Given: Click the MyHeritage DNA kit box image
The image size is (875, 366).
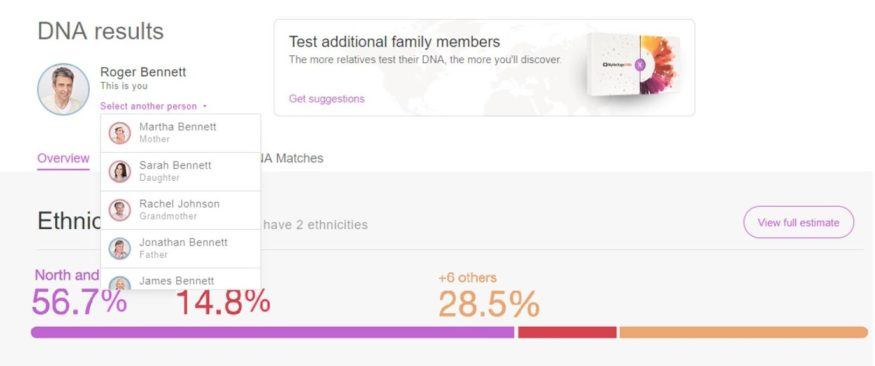Looking at the screenshot, I should (x=633, y=65).
